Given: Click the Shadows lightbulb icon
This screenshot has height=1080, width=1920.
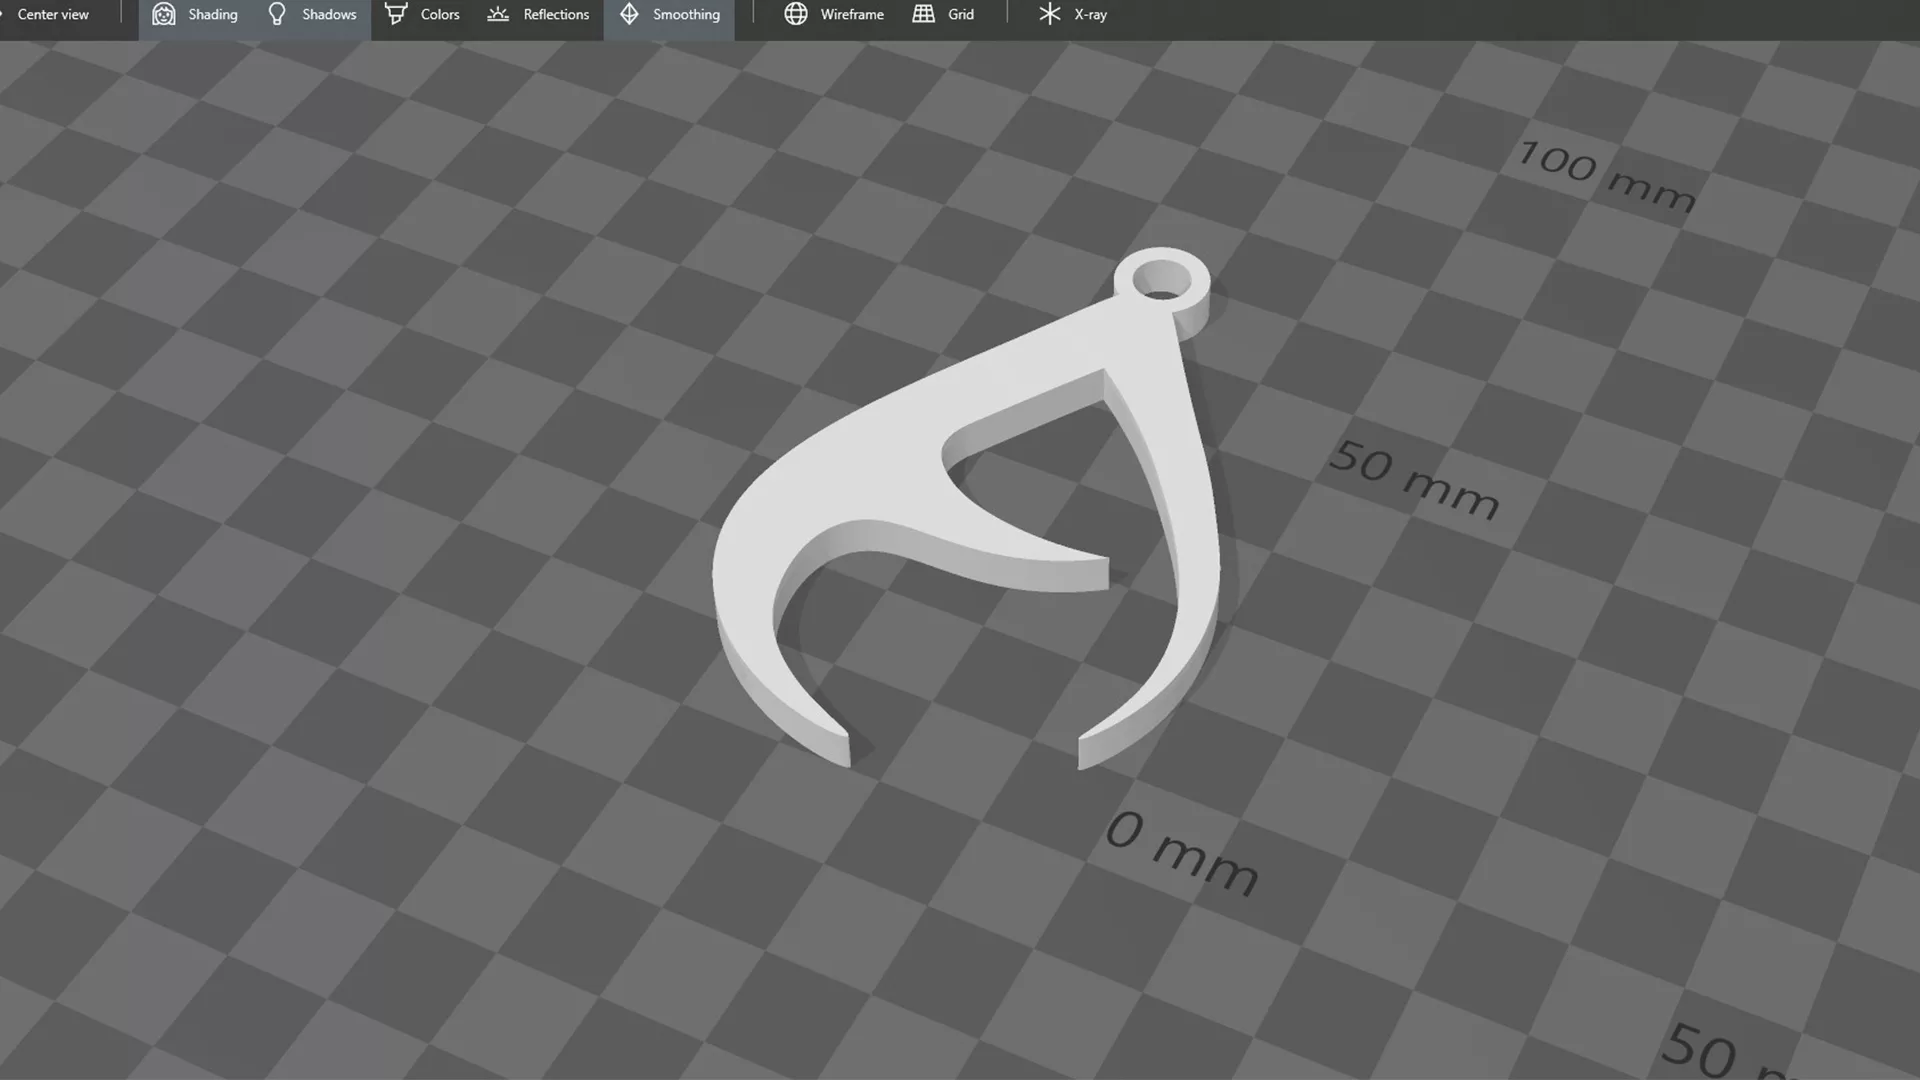Looking at the screenshot, I should click(x=277, y=14).
